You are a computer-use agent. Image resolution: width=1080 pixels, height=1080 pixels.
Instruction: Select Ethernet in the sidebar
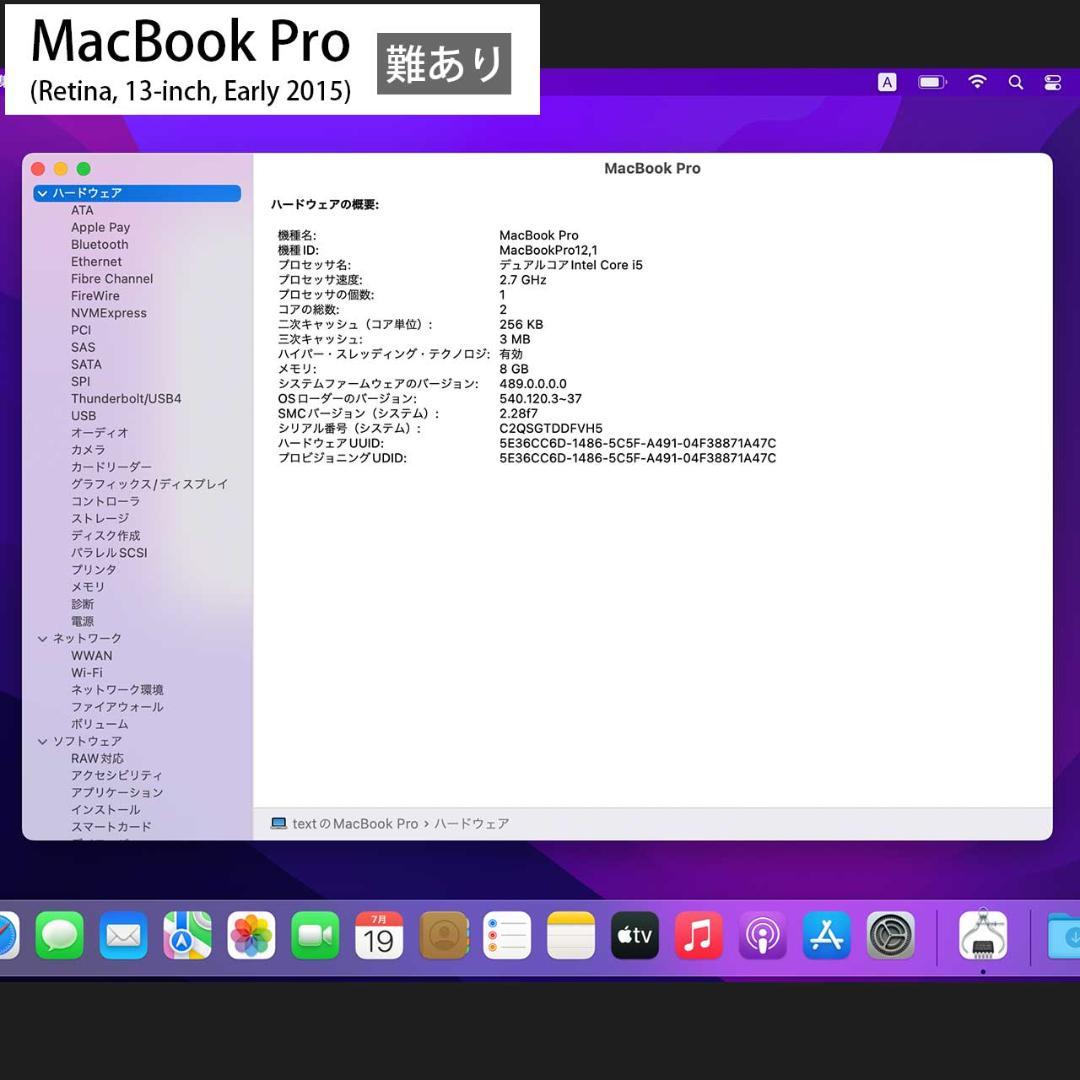96,262
